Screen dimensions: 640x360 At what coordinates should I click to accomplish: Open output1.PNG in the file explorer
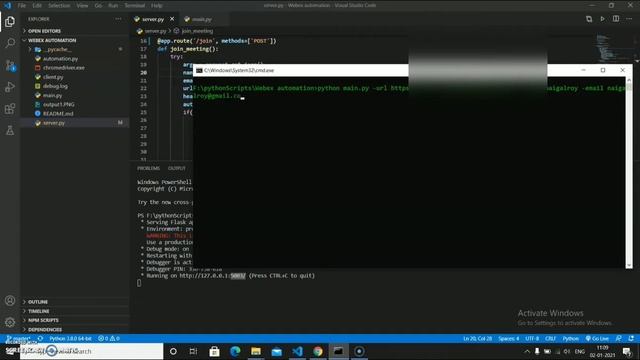click(x=75, y=104)
